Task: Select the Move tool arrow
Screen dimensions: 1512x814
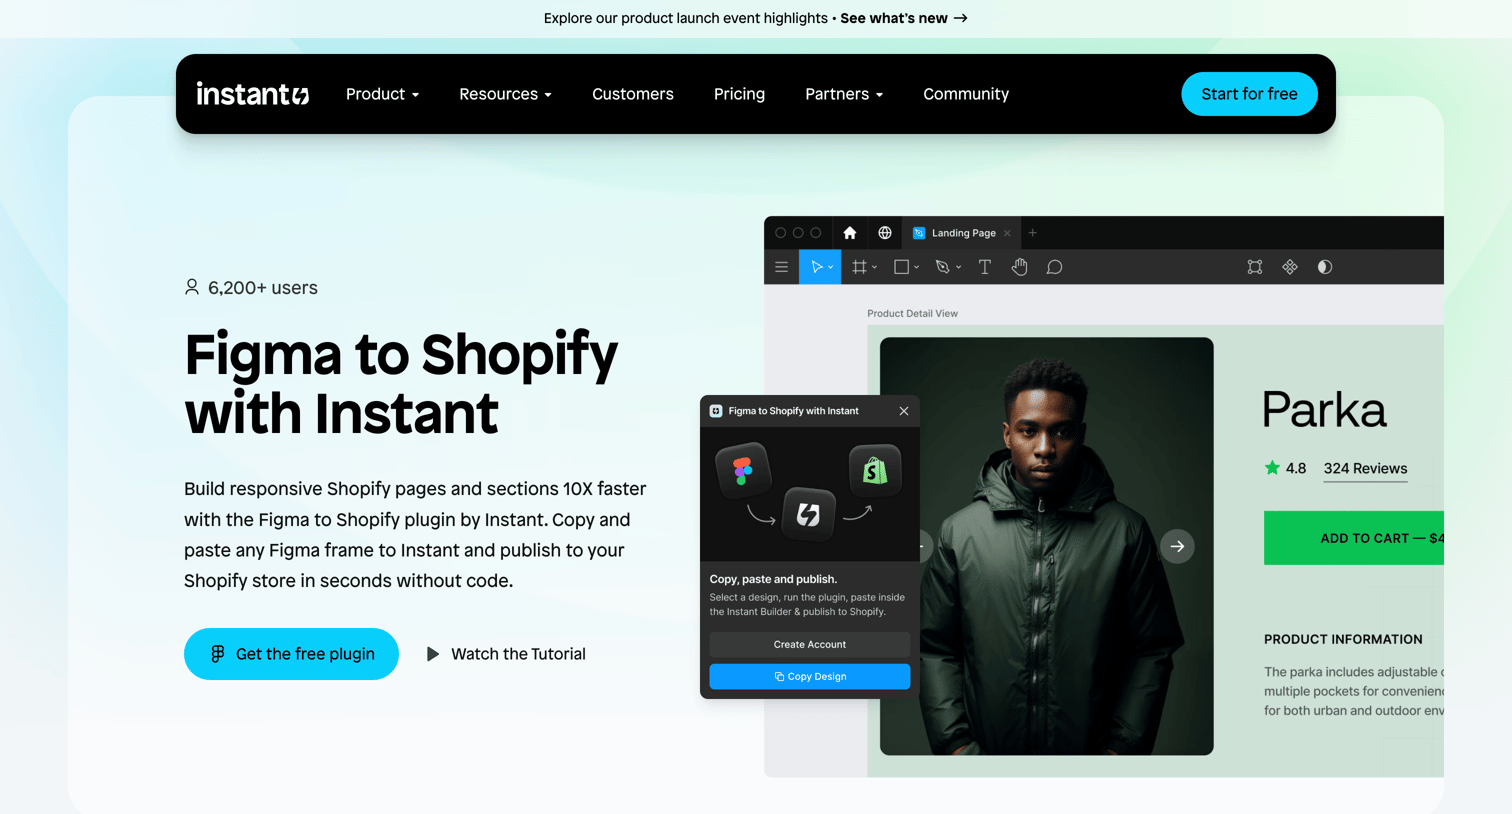Action: pos(816,267)
